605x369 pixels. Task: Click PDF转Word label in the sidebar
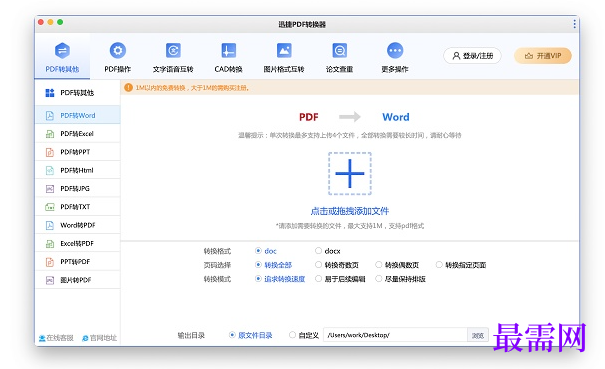(78, 115)
